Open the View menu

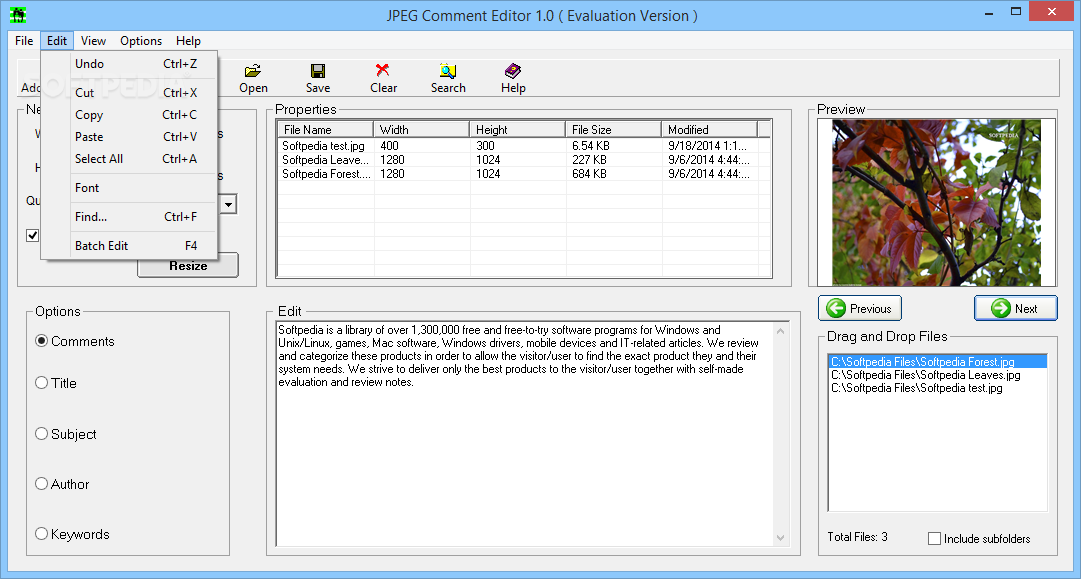[x=93, y=41]
